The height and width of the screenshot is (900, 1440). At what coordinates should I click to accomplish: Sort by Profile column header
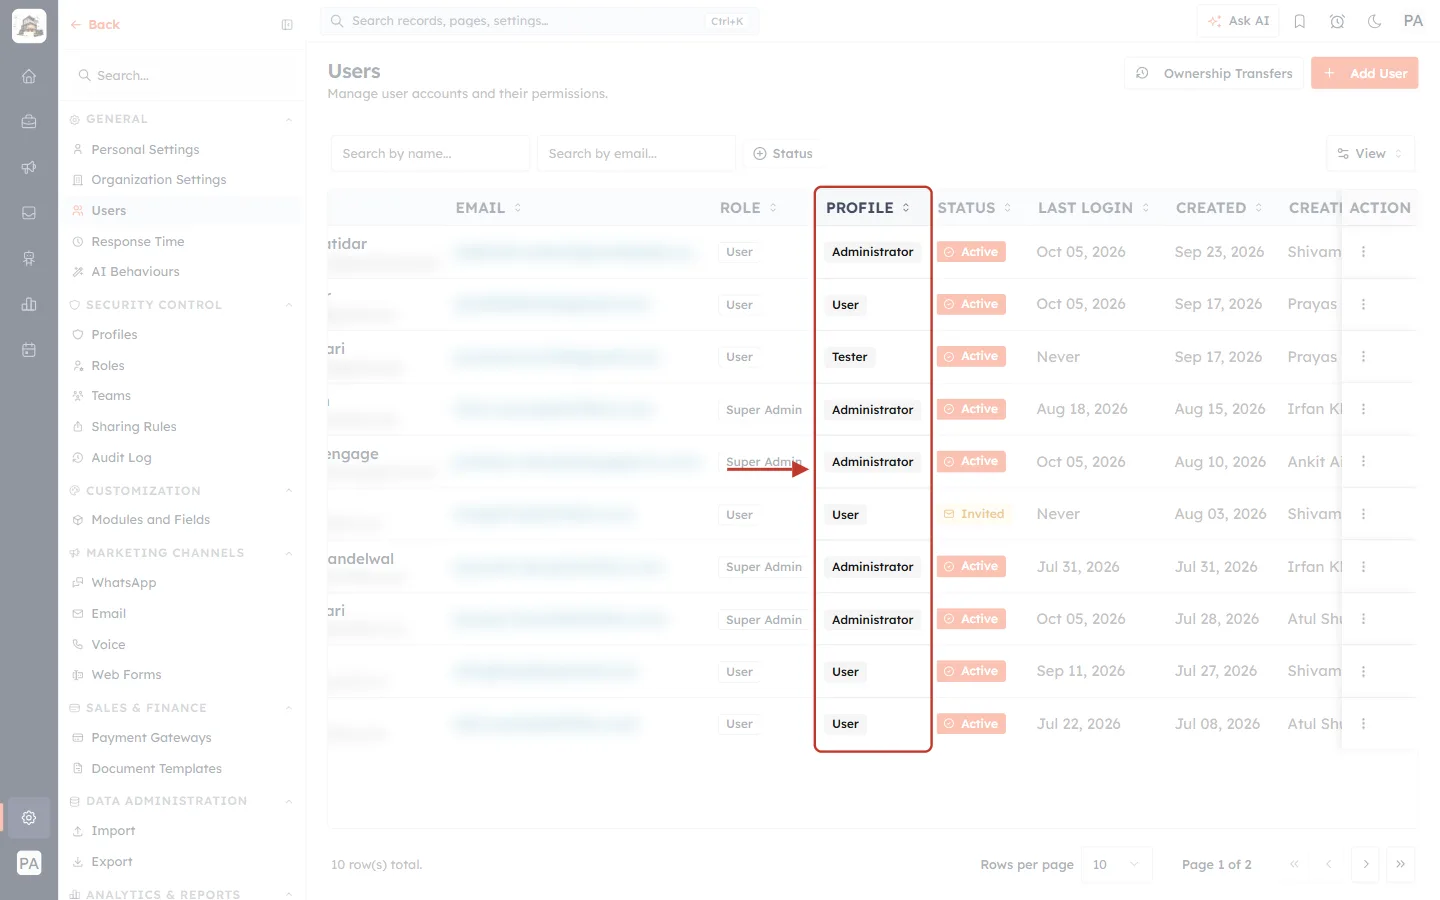pyautogui.click(x=868, y=208)
